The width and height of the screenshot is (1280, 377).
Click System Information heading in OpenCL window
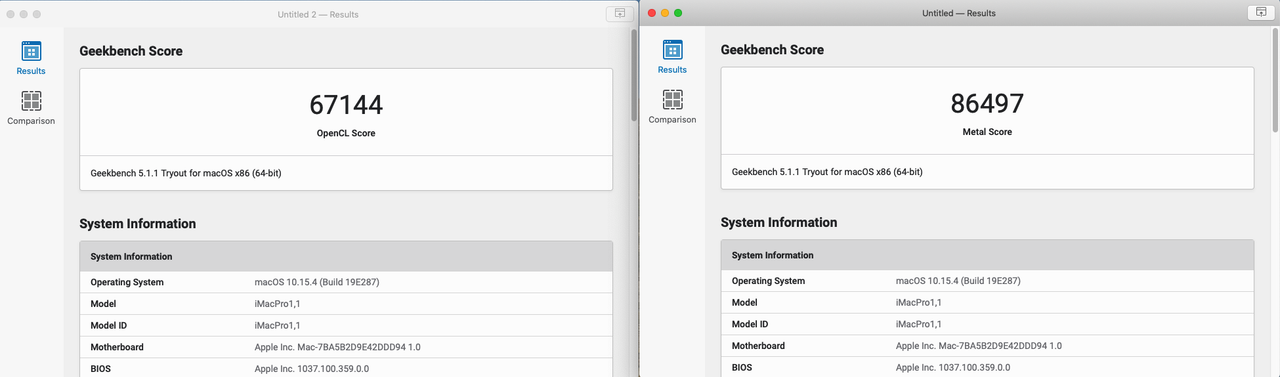138,224
